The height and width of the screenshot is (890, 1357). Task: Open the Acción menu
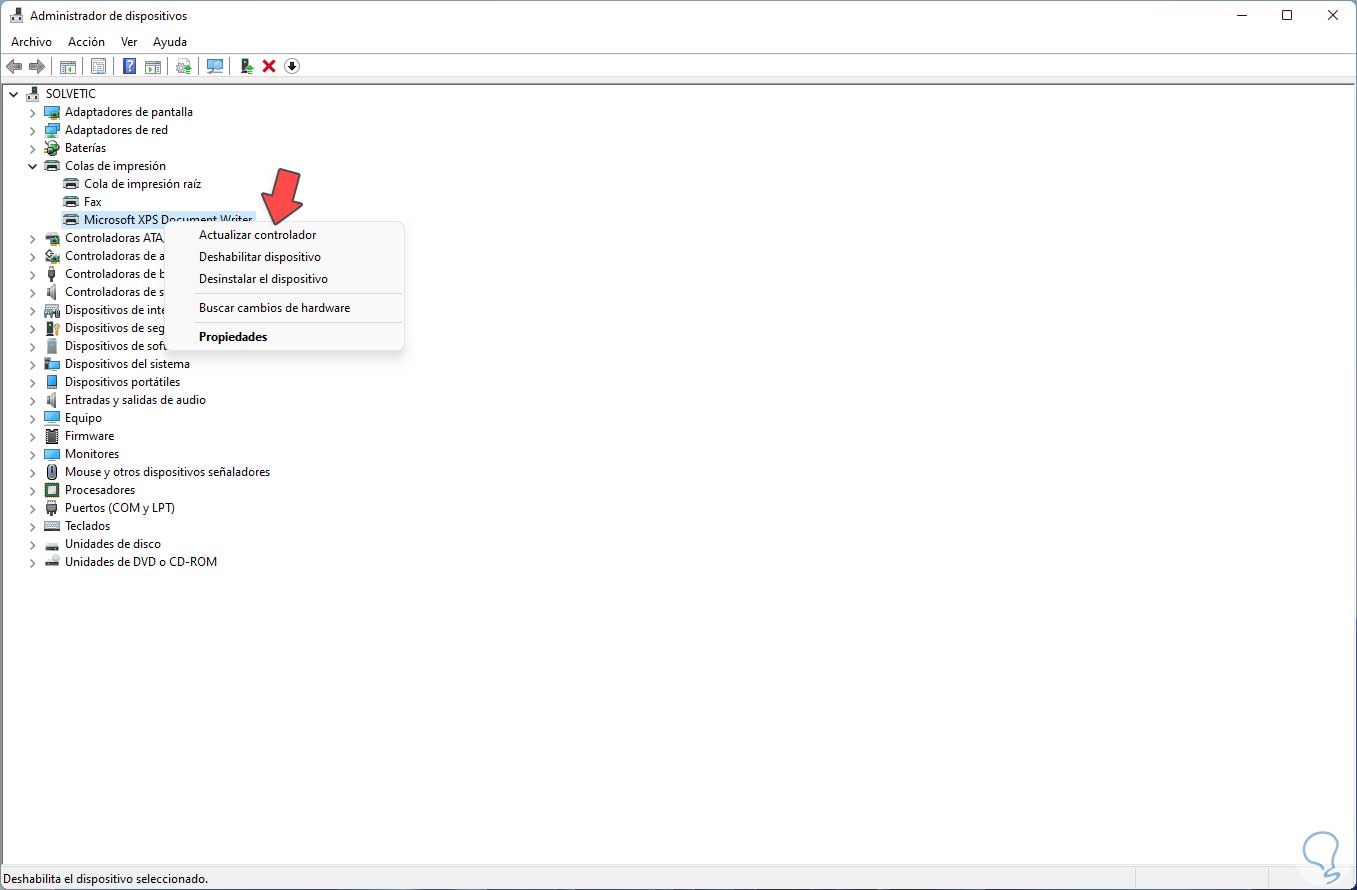pyautogui.click(x=86, y=42)
